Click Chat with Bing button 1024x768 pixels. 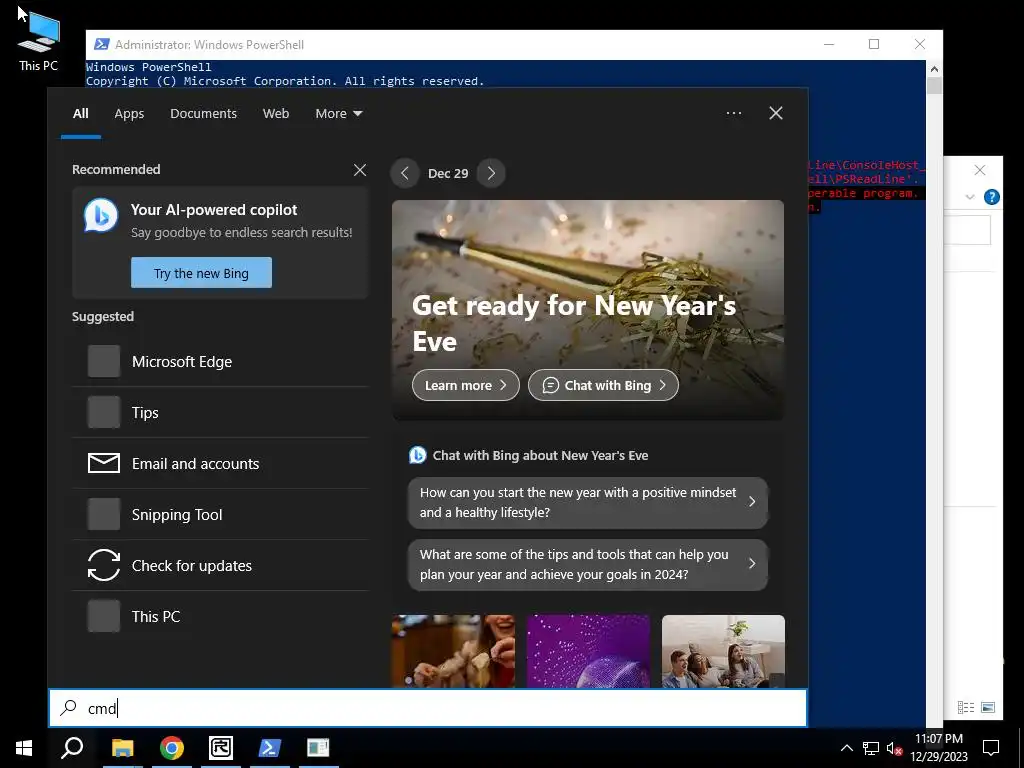pos(603,385)
